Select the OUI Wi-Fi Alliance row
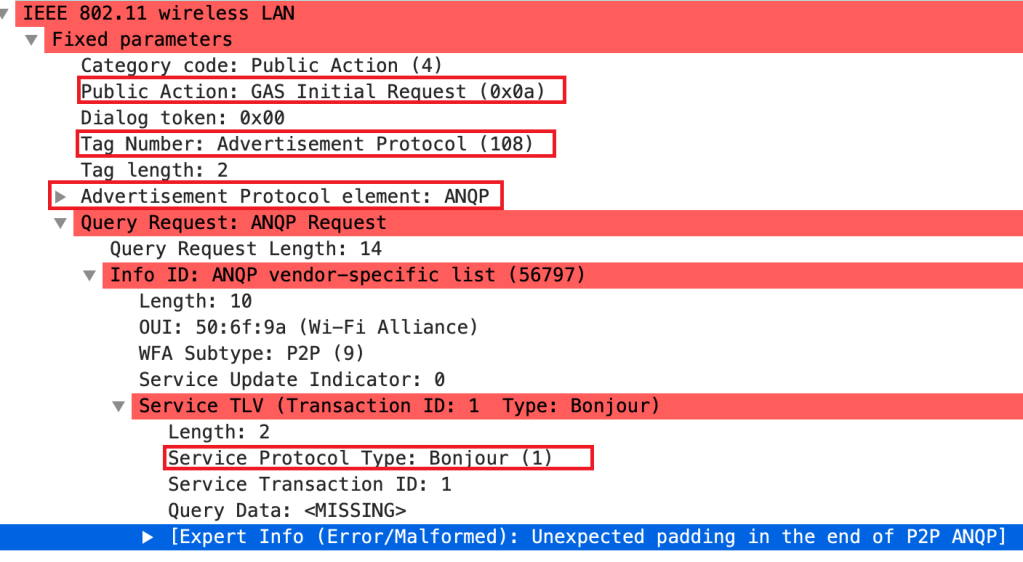This screenshot has height=562, width=1023. 308,327
